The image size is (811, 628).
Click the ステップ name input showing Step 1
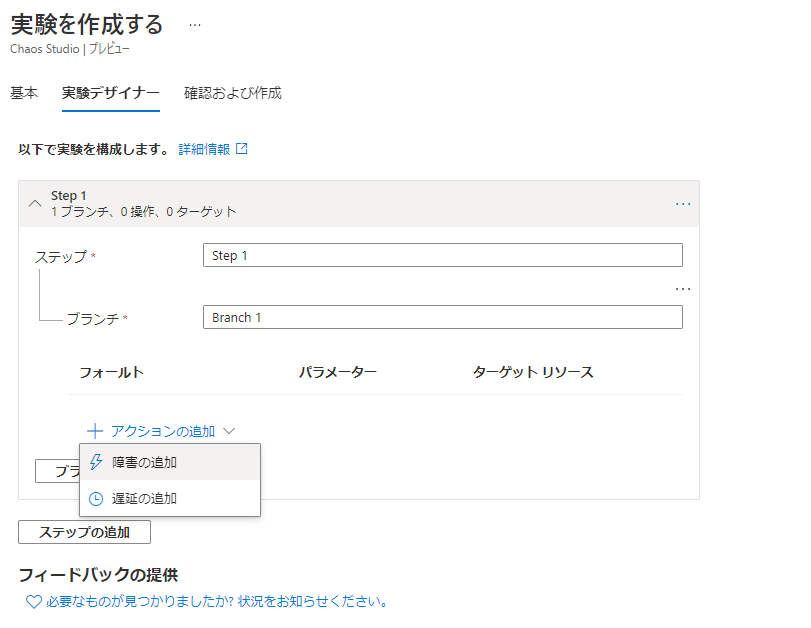pos(443,254)
